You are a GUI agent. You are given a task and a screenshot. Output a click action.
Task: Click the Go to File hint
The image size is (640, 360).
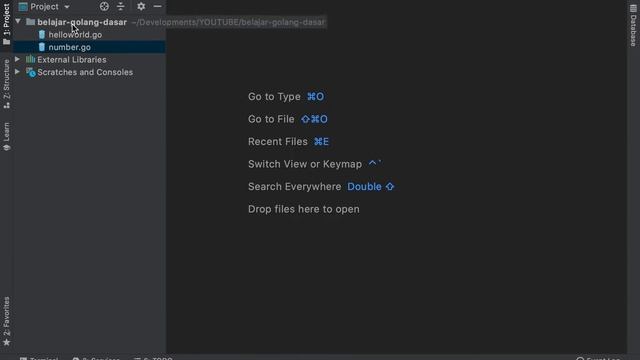(x=288, y=119)
